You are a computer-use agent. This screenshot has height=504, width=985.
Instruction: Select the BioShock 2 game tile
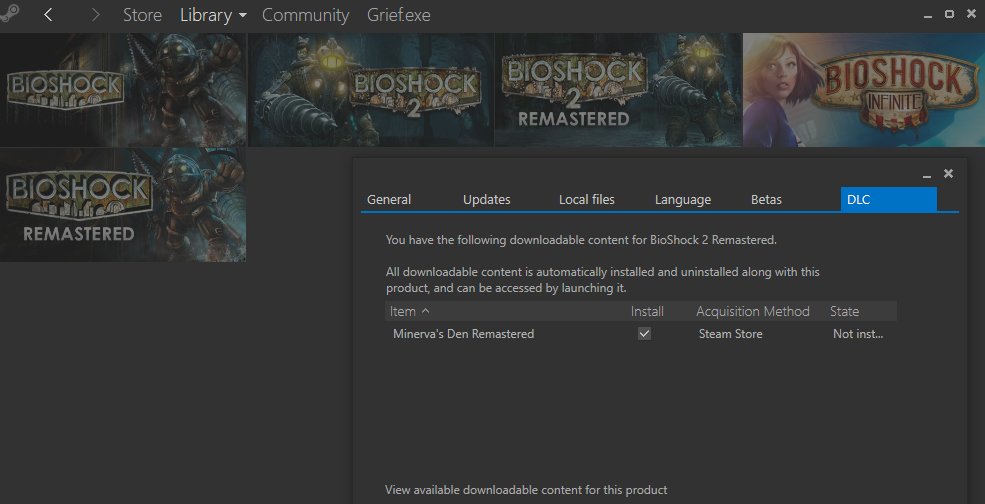pos(371,90)
